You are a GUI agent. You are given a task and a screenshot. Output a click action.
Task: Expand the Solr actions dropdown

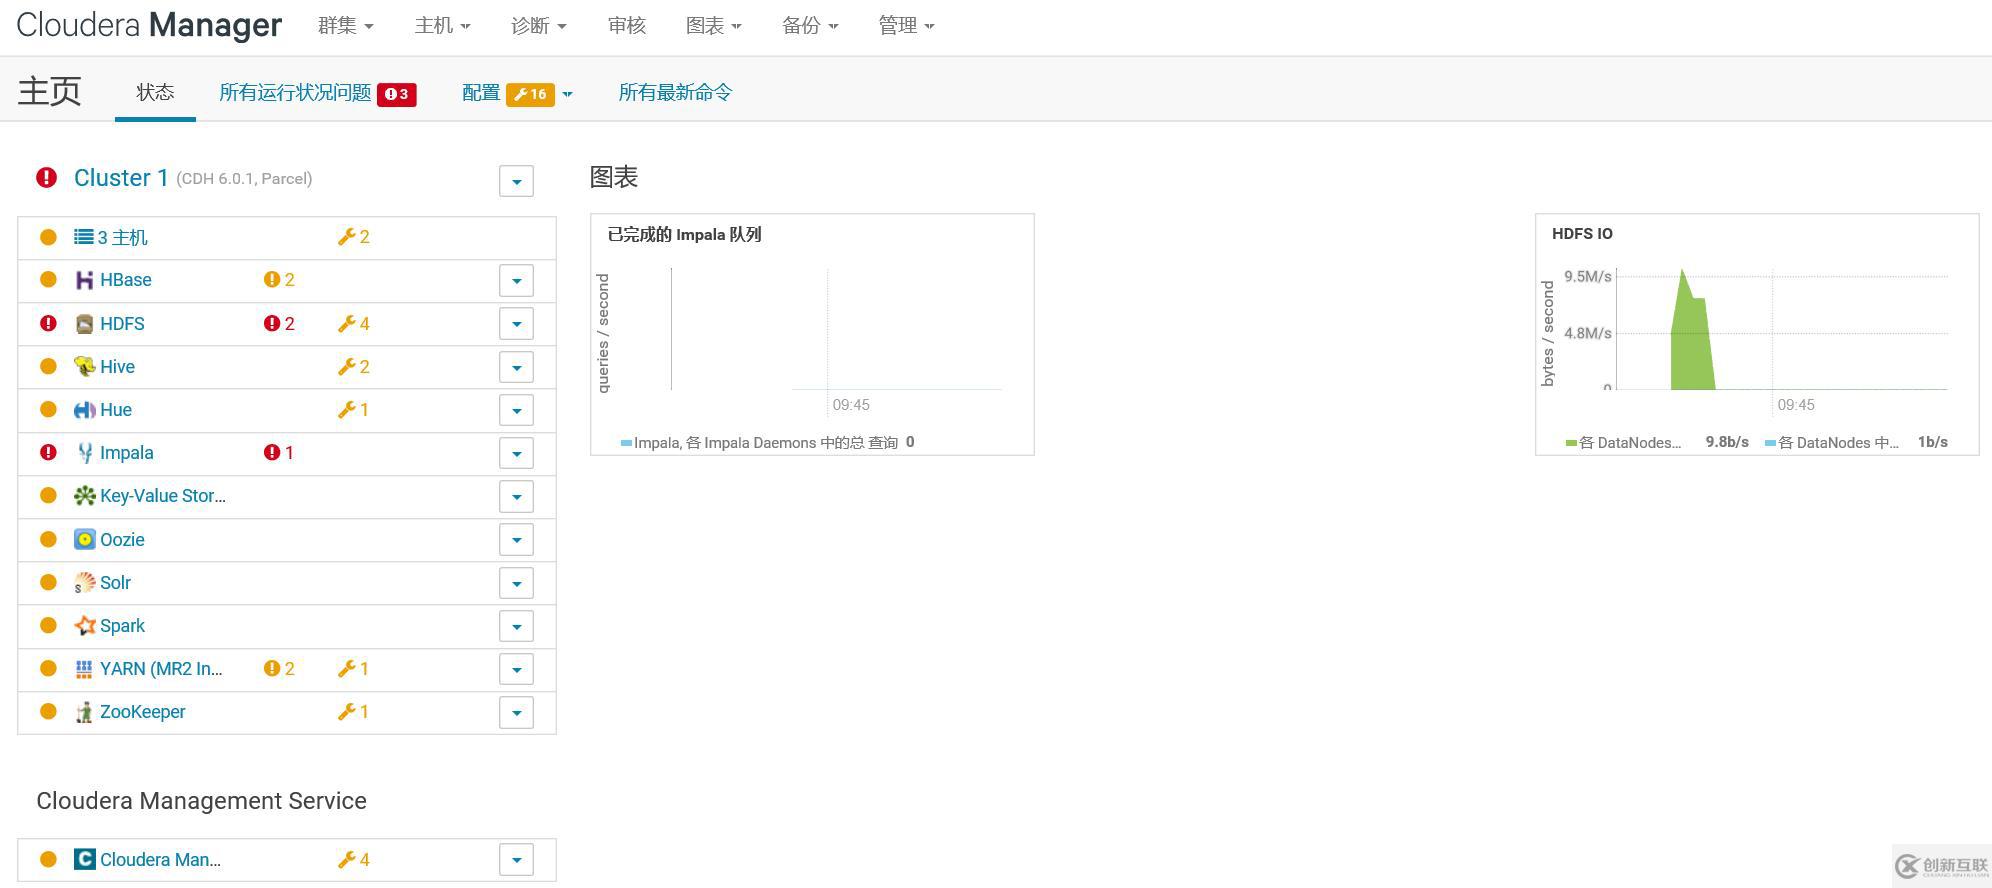click(516, 583)
